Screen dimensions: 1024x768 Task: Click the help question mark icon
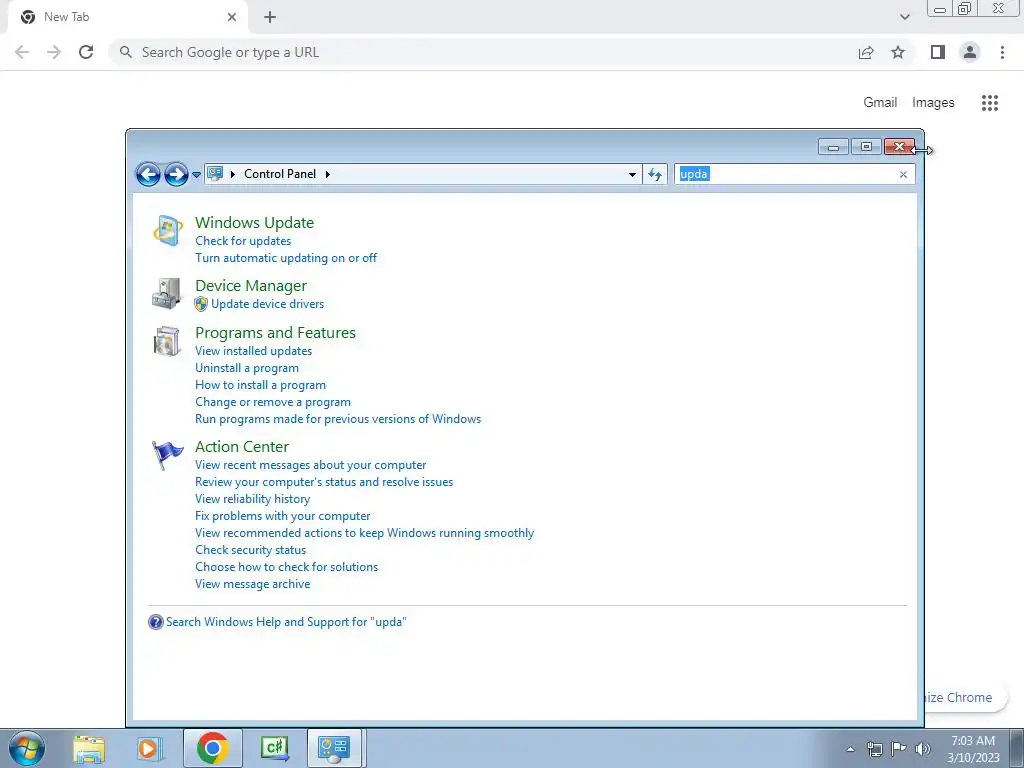coord(155,622)
